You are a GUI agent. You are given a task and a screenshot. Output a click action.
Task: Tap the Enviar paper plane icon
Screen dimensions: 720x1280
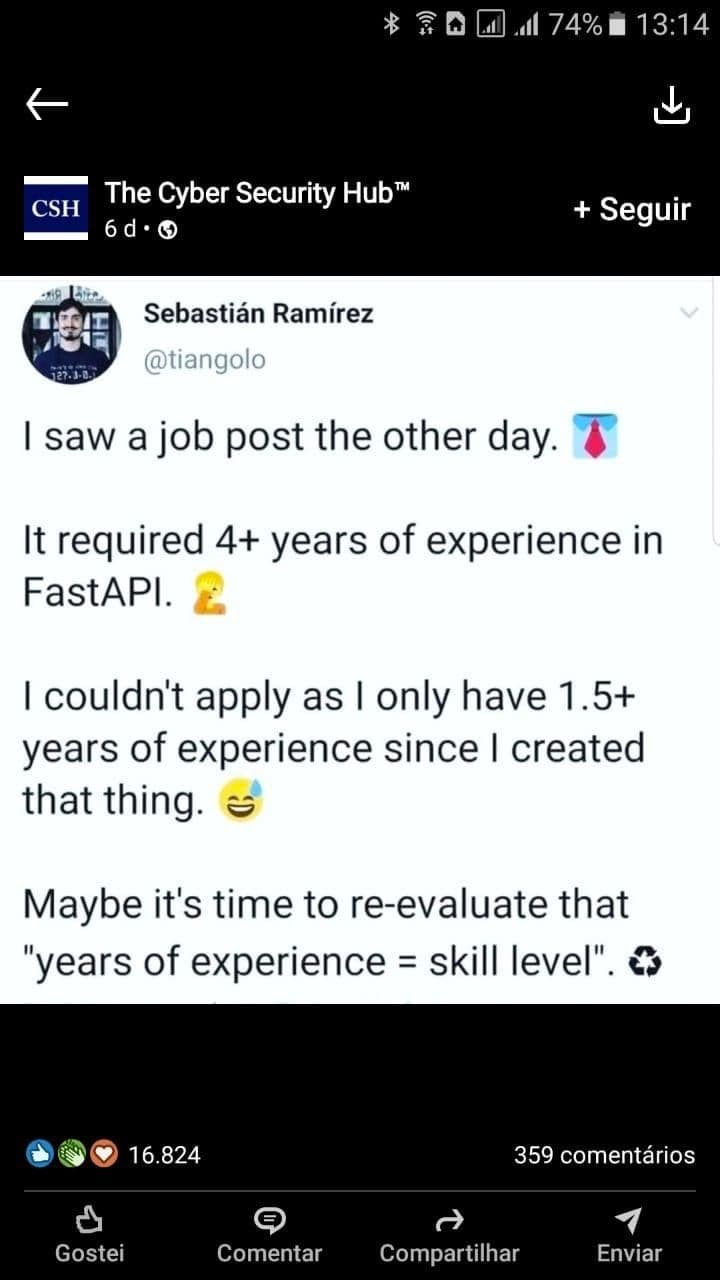tap(629, 1219)
